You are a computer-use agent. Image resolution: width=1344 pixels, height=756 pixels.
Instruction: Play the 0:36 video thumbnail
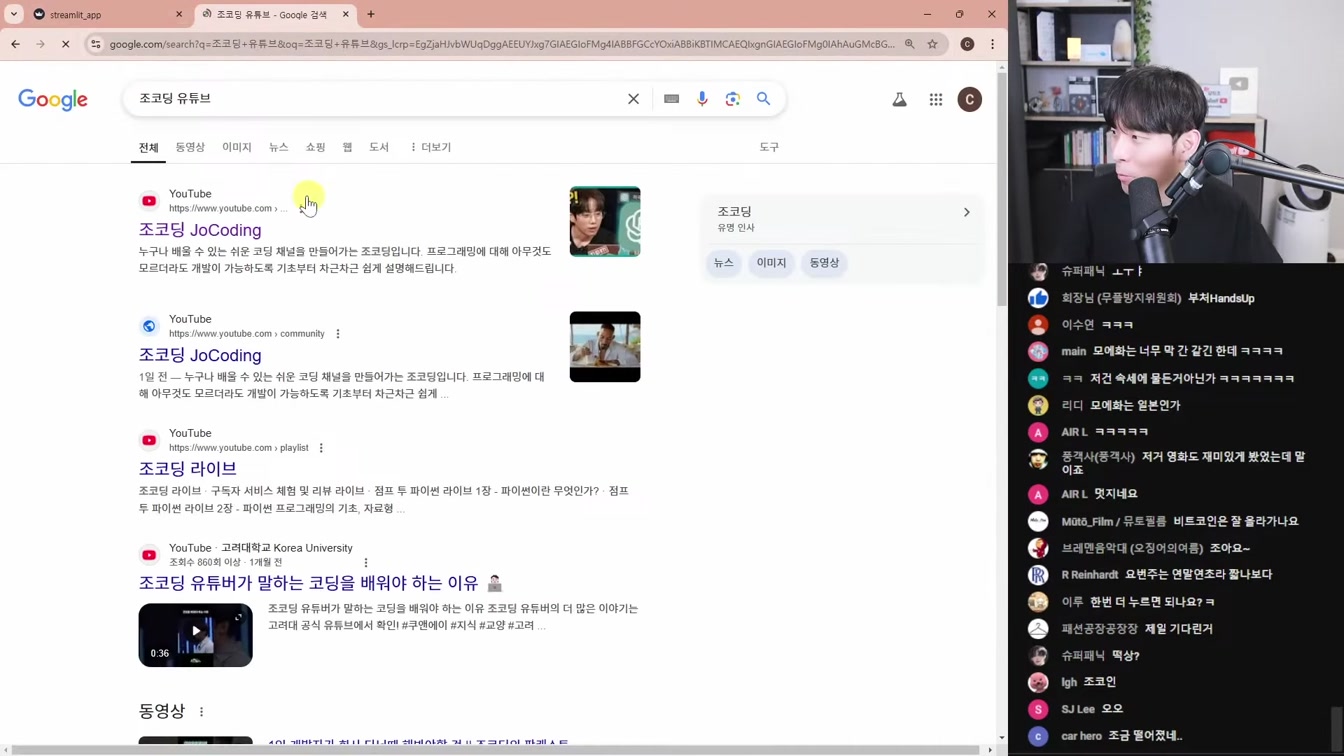[196, 635]
